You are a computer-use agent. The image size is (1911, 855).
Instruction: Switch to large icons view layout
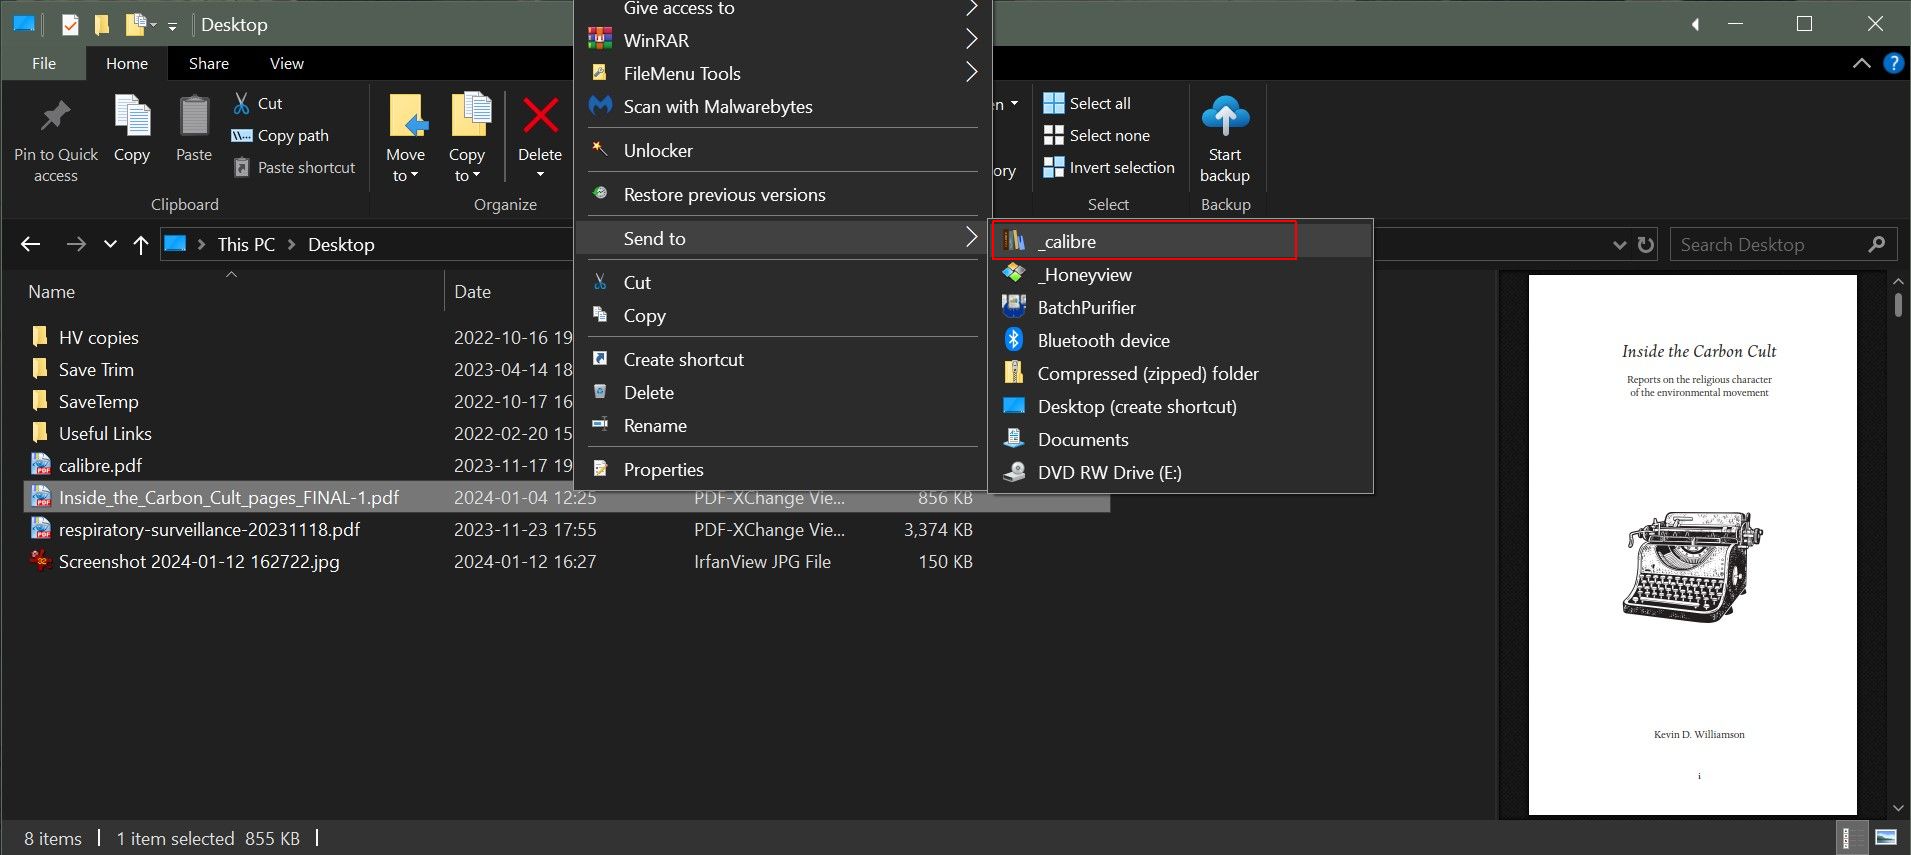(1886, 837)
